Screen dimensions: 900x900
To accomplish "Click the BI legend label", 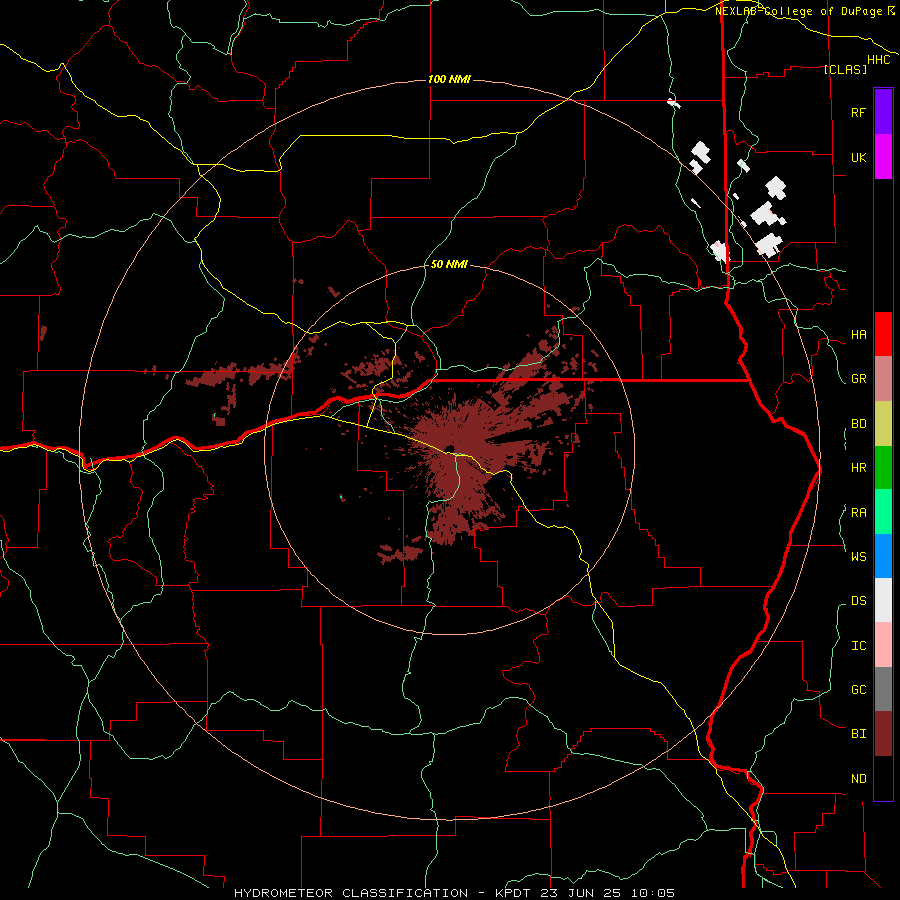I will [859, 734].
